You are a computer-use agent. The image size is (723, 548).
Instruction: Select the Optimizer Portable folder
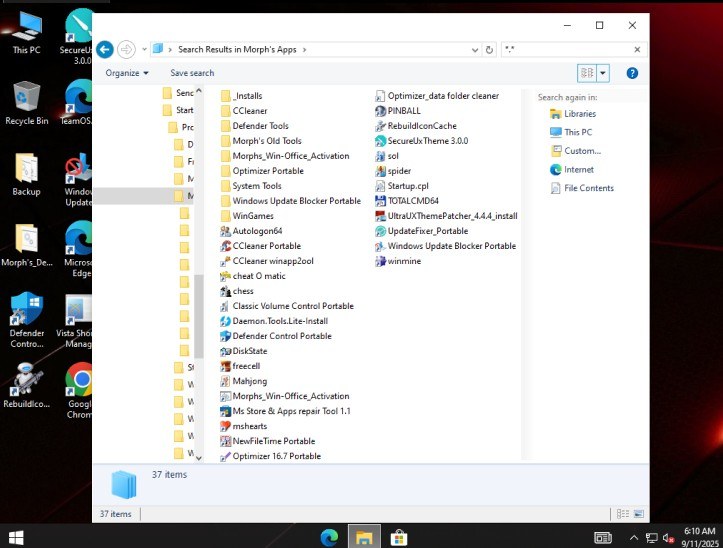coord(262,171)
